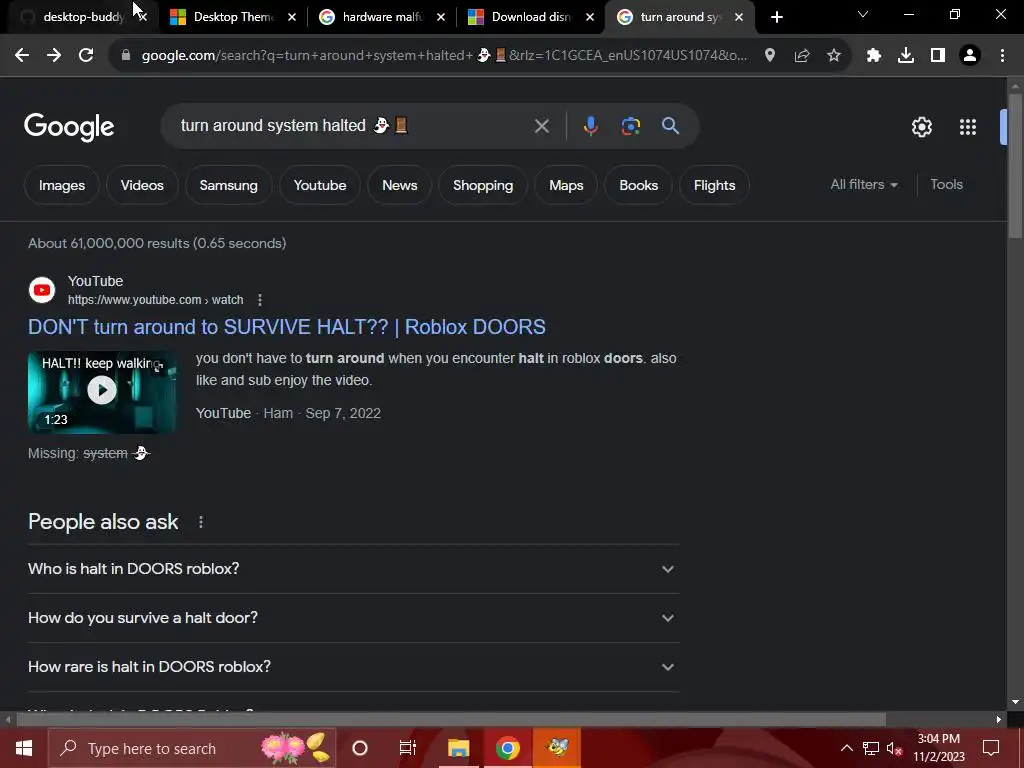Screen dimensions: 1024x768
Task: Go forward using the forward arrow
Action: tap(54, 56)
